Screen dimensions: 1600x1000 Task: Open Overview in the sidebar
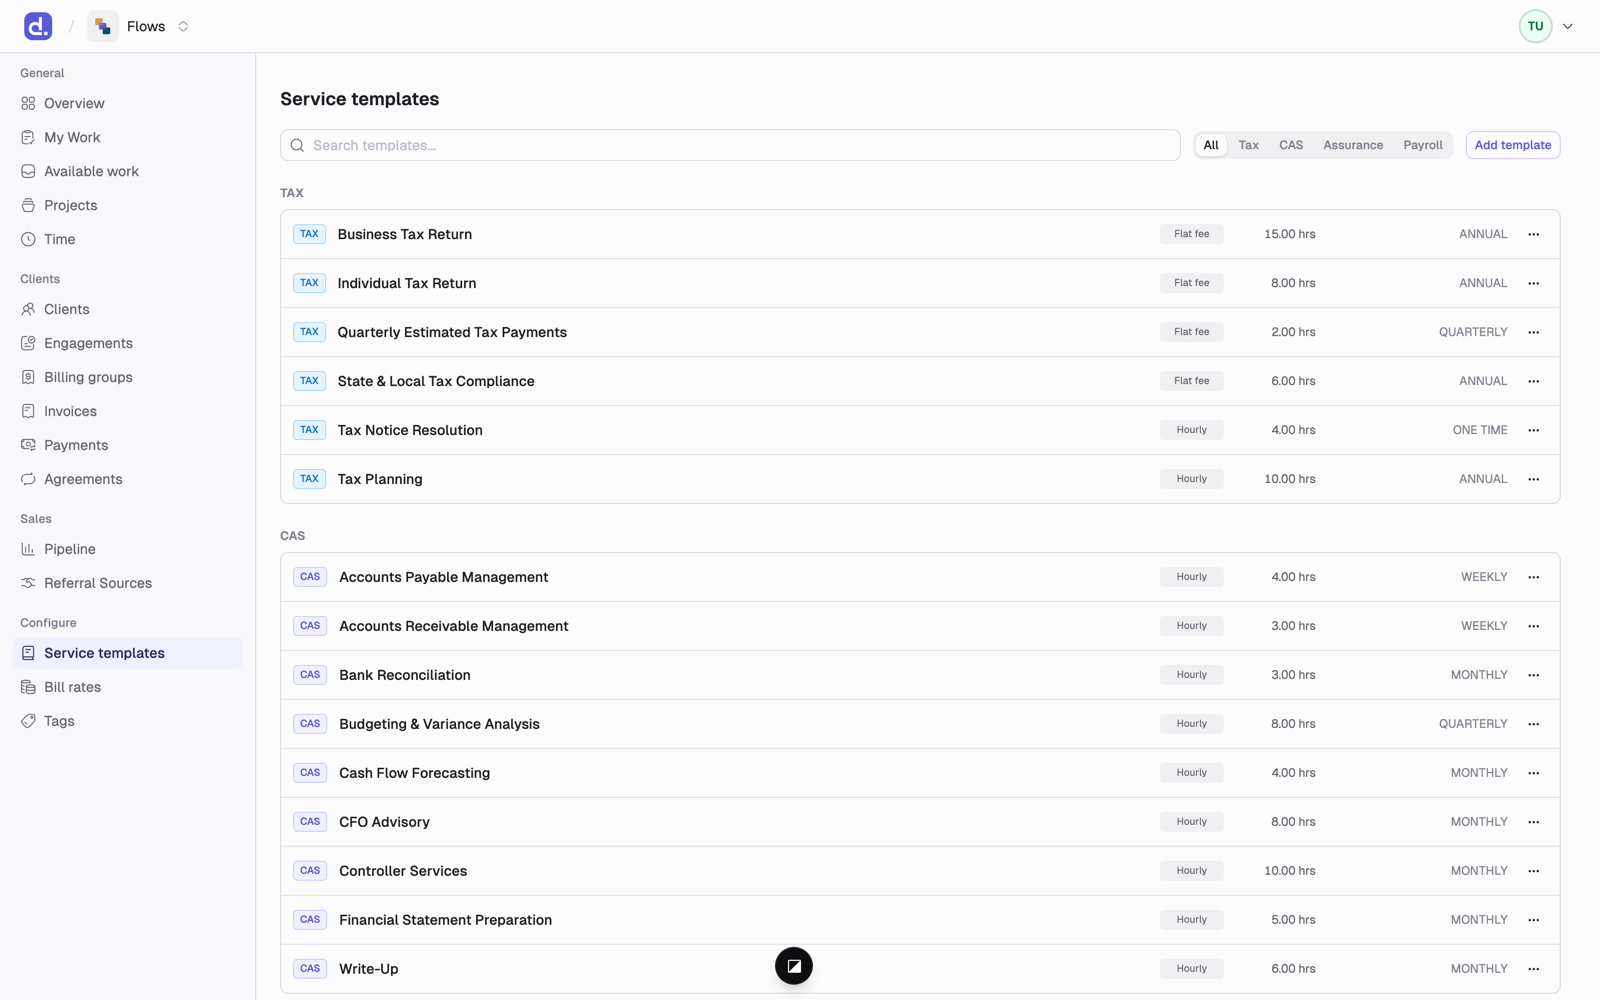[128, 103]
